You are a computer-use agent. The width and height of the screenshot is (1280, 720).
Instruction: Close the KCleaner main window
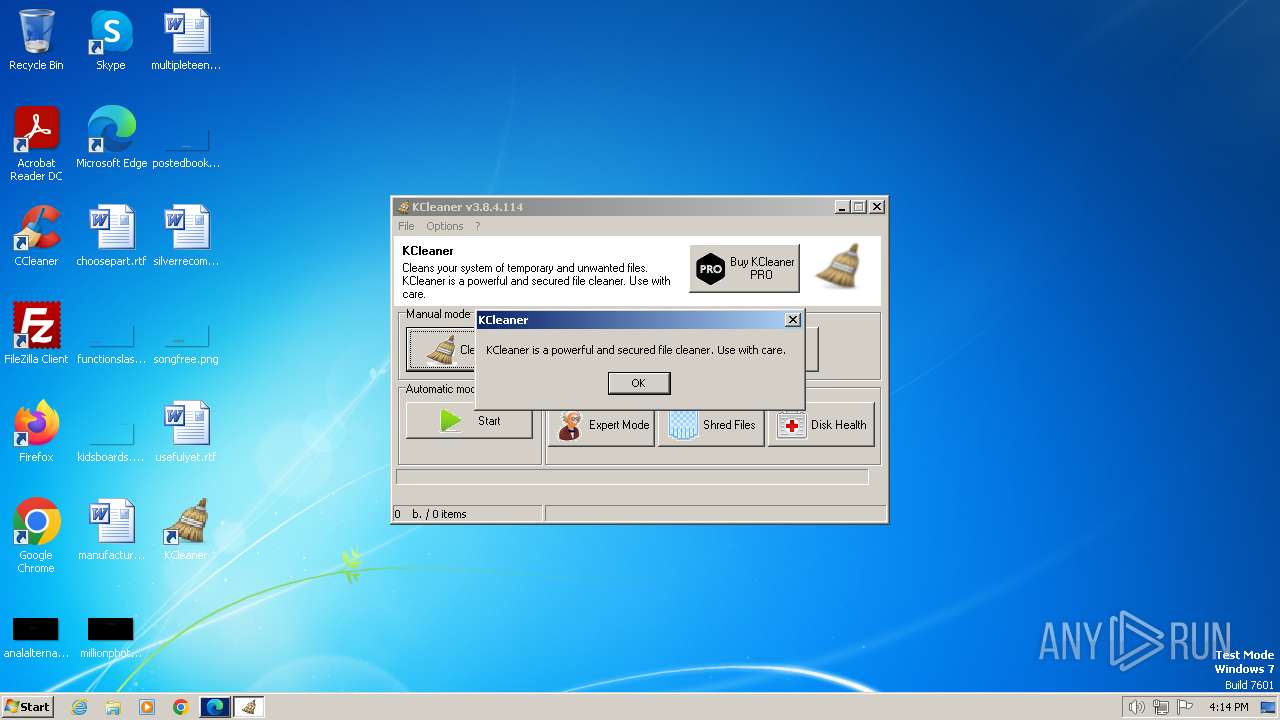point(877,207)
